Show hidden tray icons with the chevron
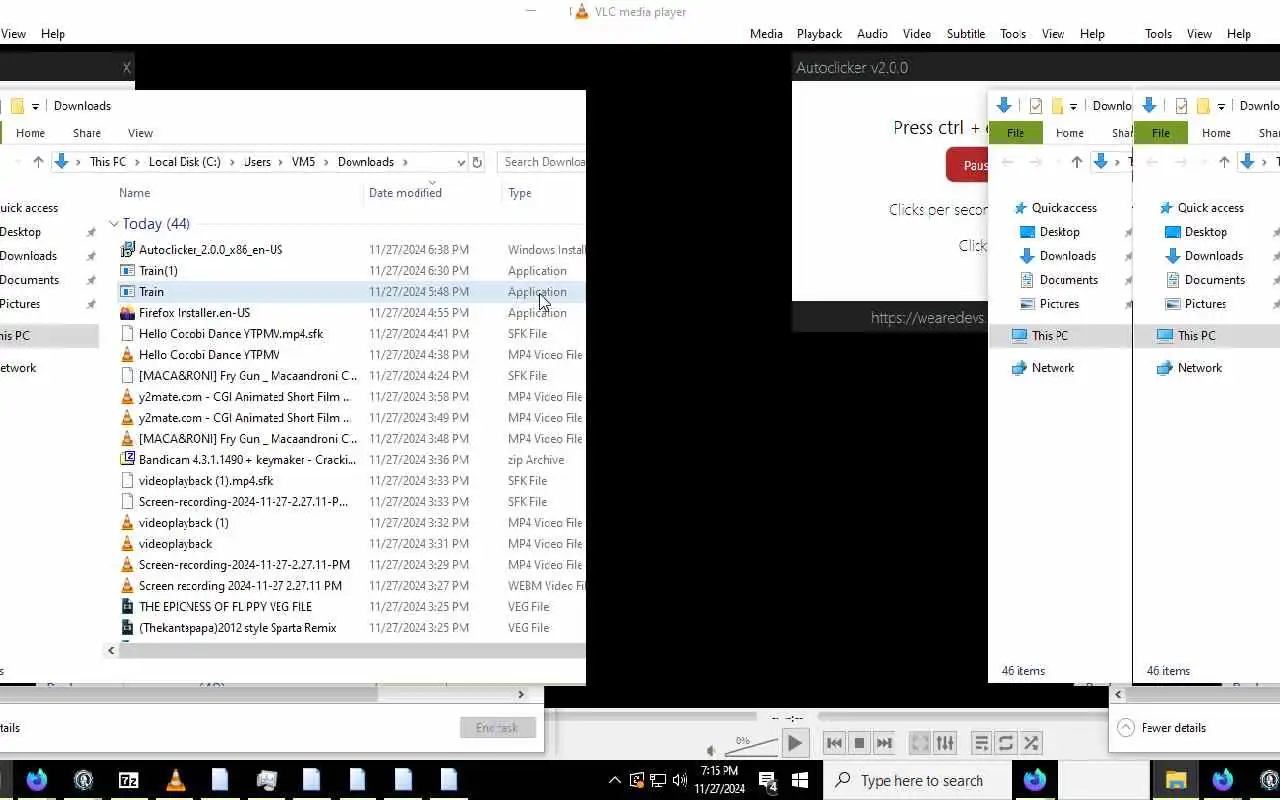The image size is (1280, 800). pos(614,780)
